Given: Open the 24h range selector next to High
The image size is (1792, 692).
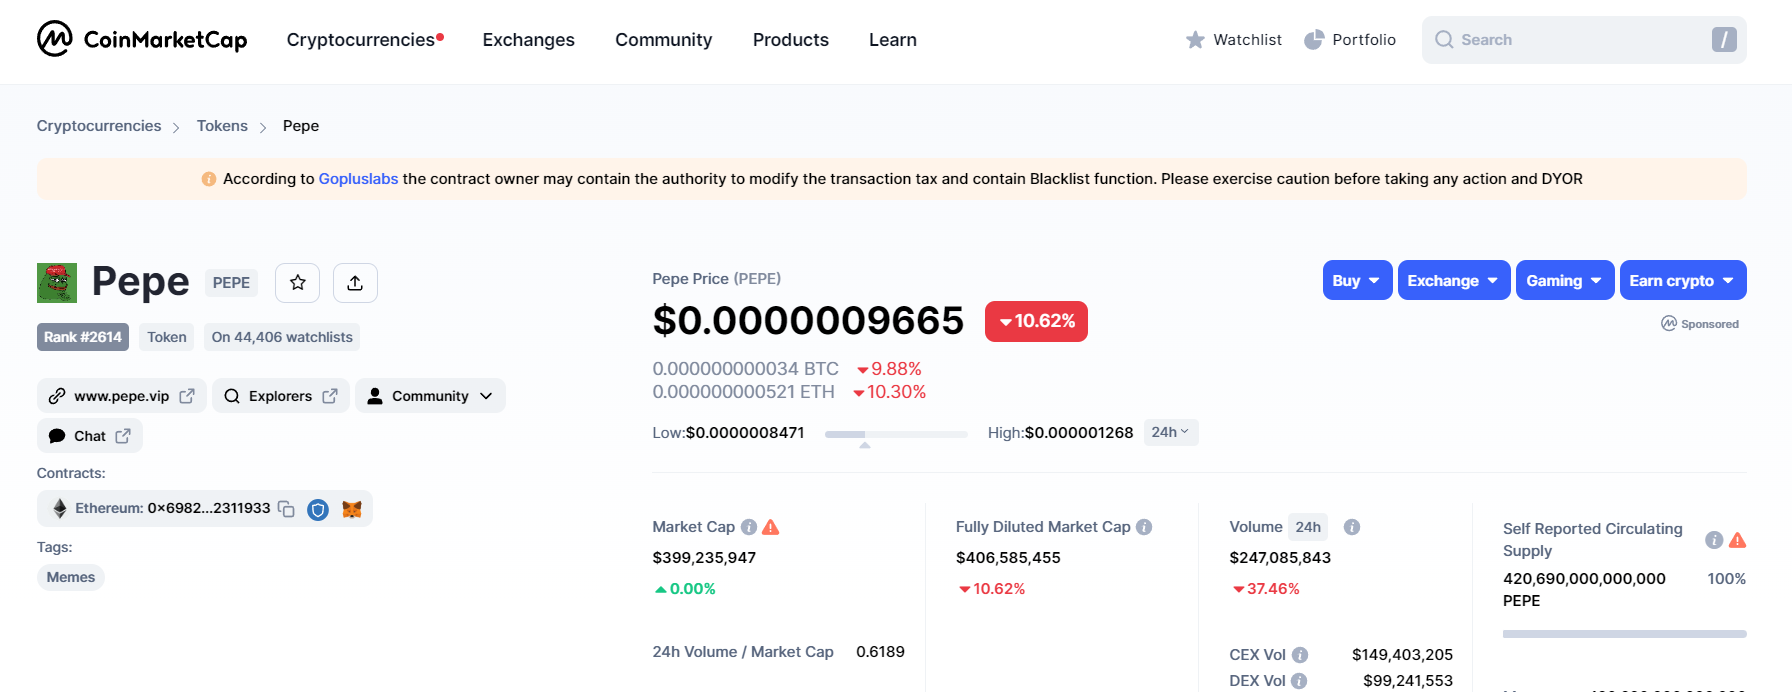Looking at the screenshot, I should (x=1169, y=432).
